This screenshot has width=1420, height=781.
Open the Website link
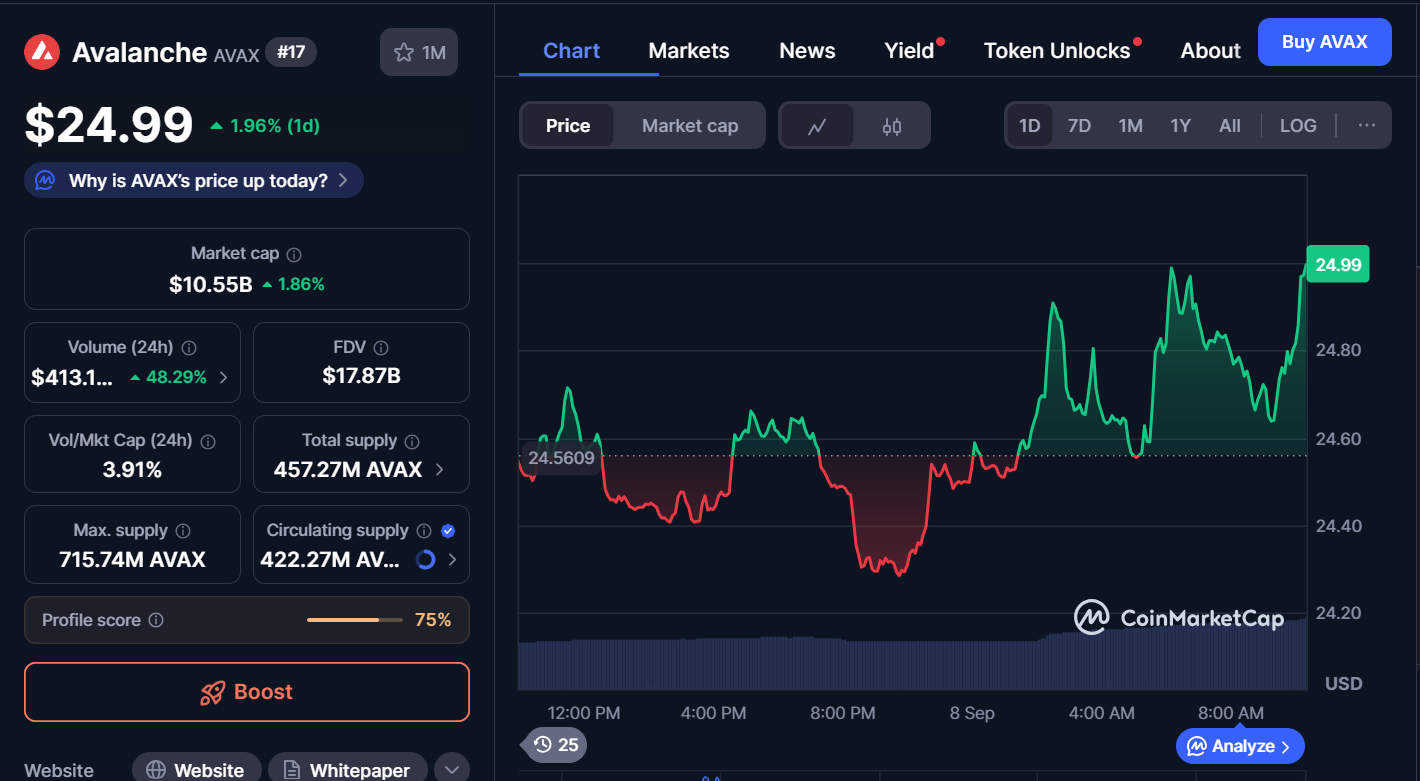pyautogui.click(x=196, y=770)
